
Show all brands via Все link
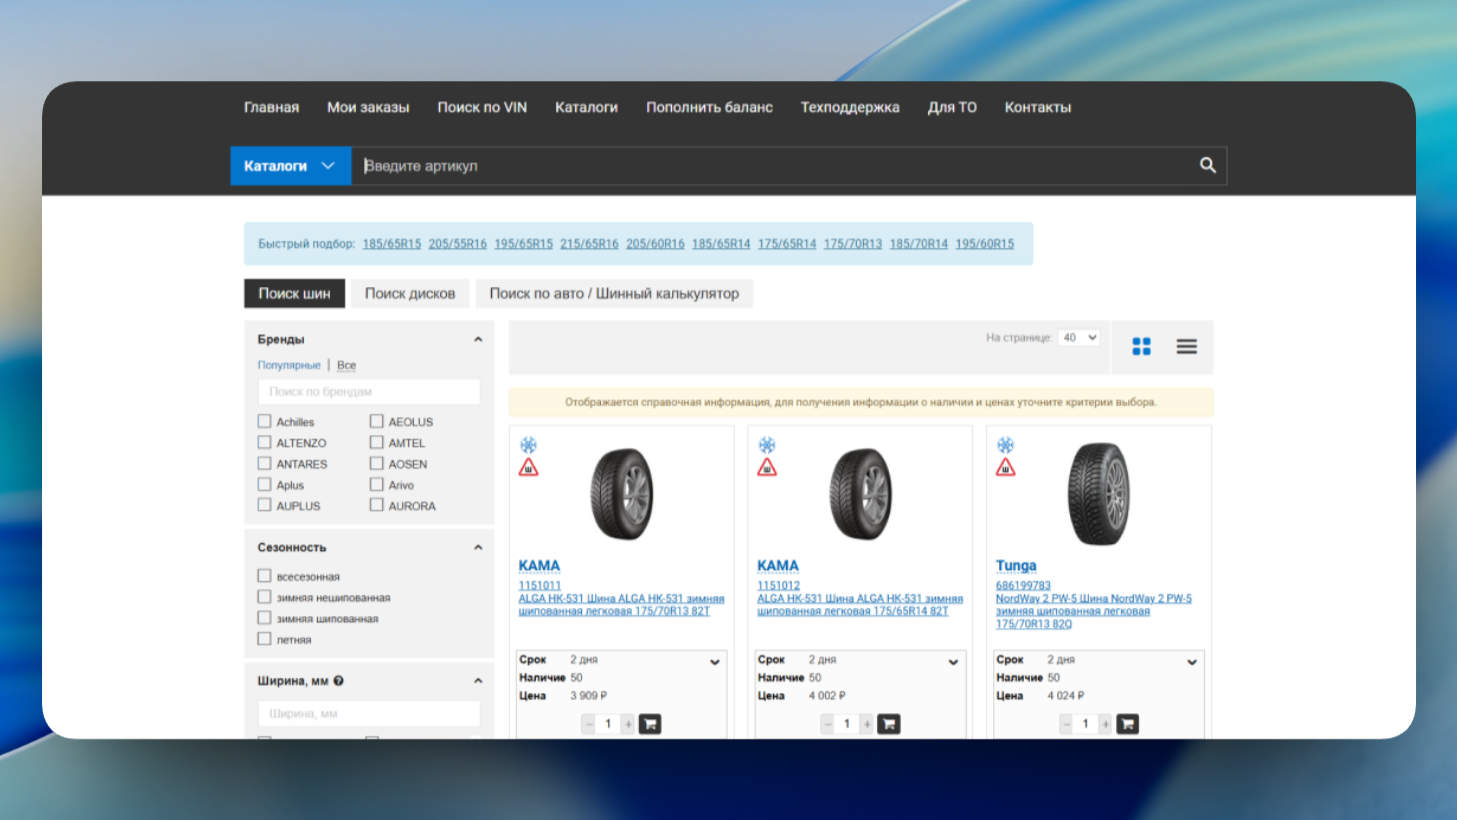pos(346,366)
